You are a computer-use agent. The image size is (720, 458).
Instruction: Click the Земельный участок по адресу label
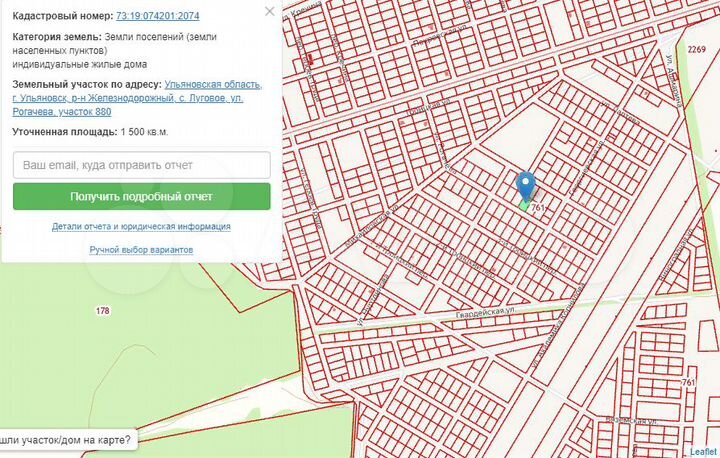coord(86,85)
